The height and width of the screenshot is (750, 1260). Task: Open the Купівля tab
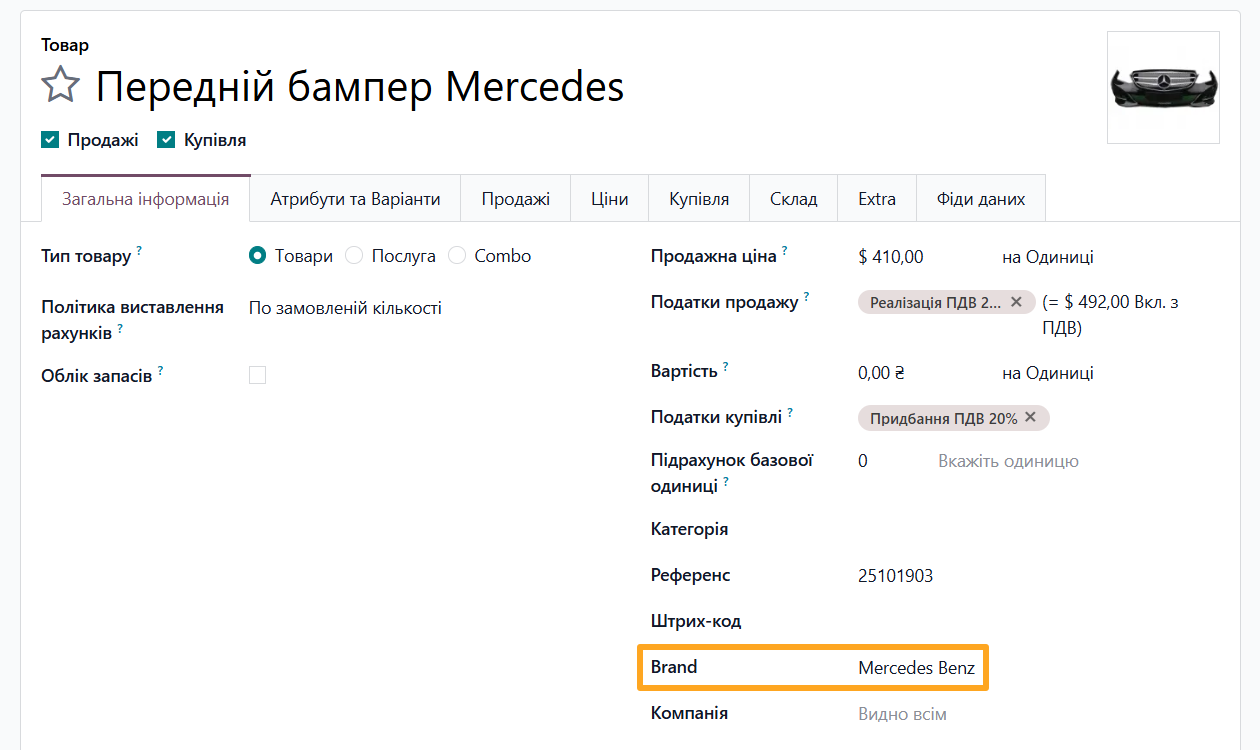699,199
